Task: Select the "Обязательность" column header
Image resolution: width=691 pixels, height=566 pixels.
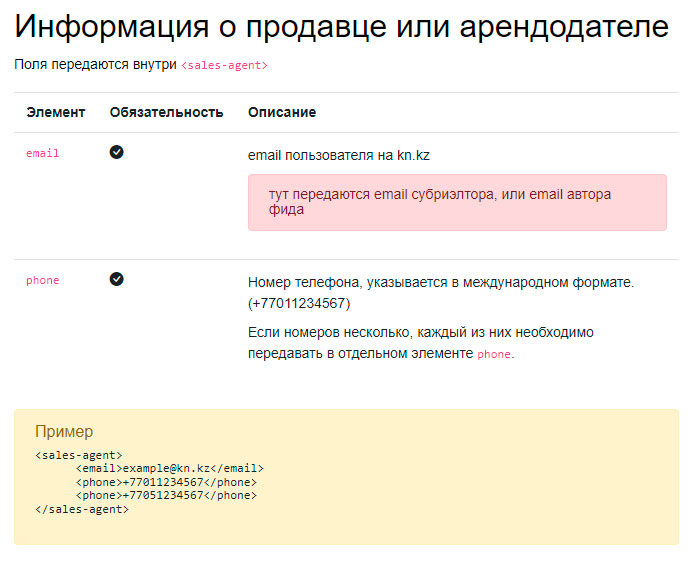Action: [166, 112]
